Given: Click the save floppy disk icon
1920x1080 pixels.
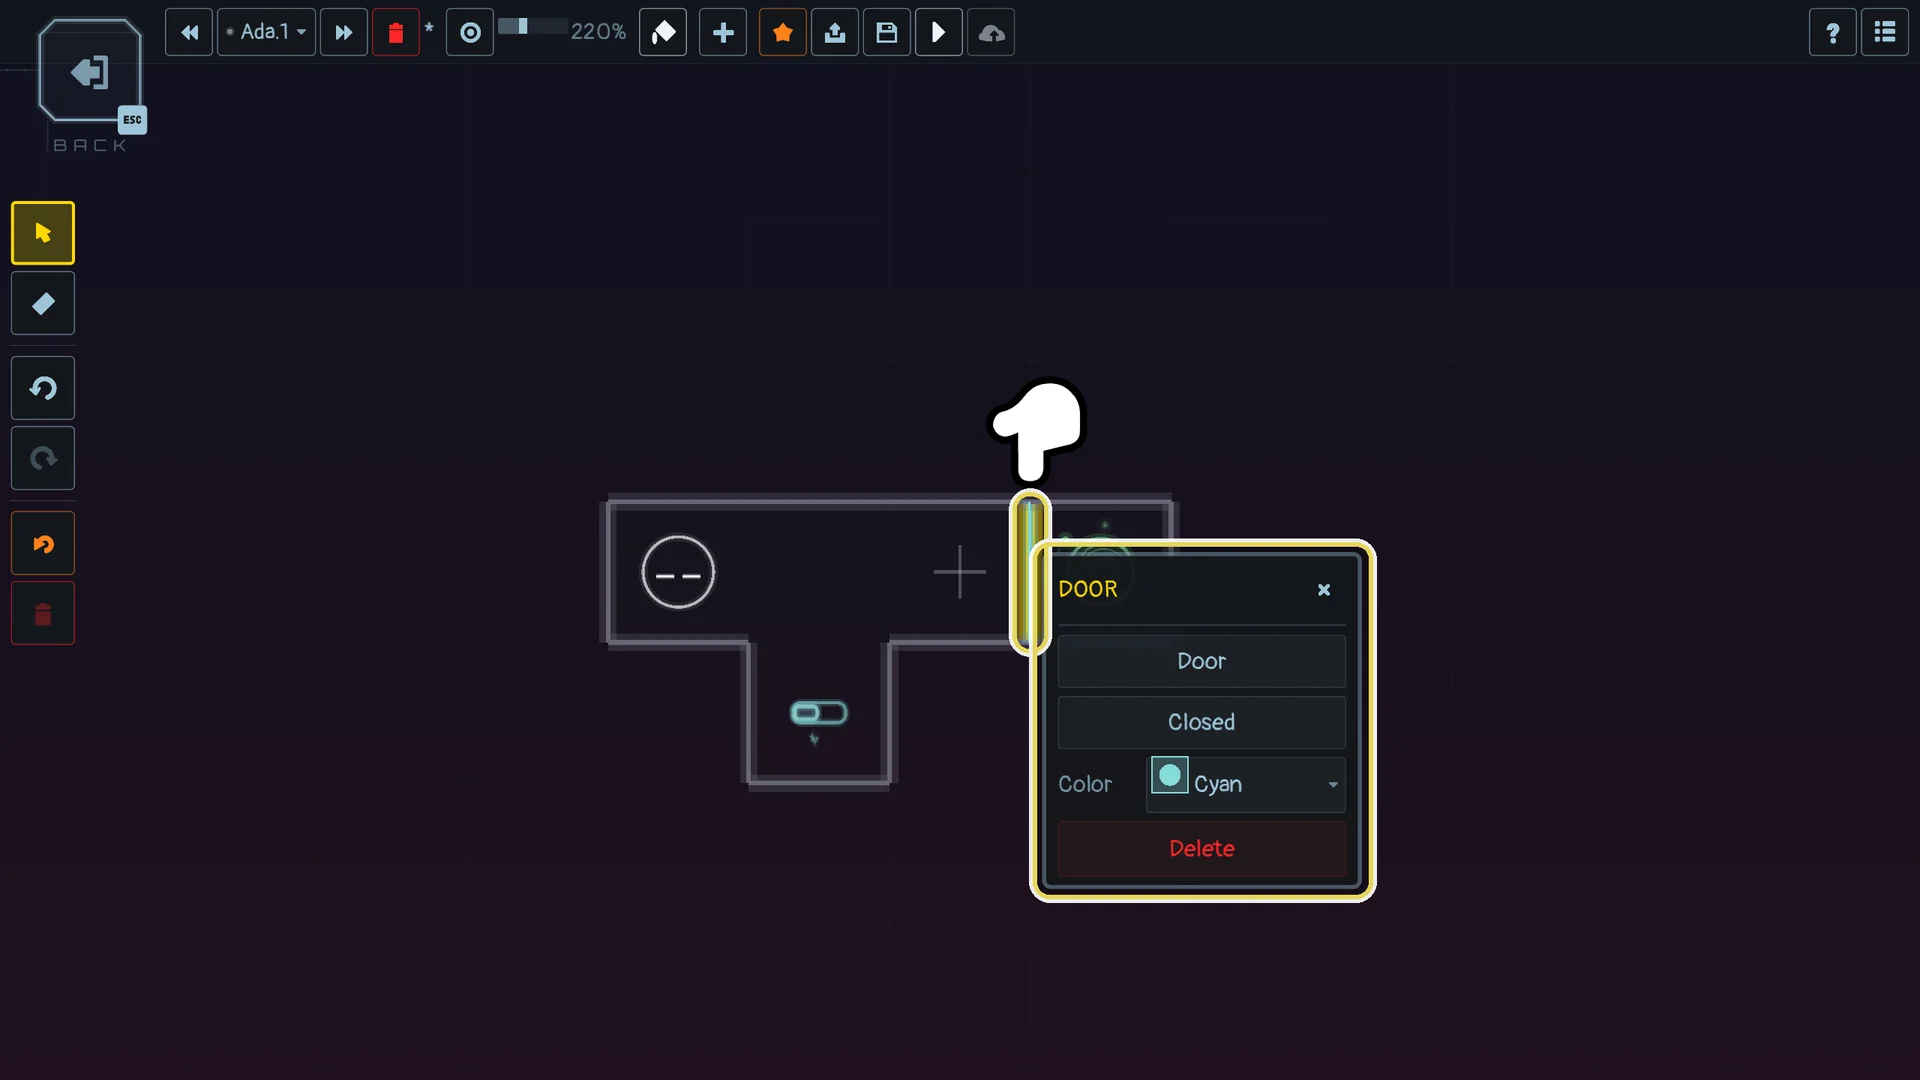Looking at the screenshot, I should tap(887, 32).
